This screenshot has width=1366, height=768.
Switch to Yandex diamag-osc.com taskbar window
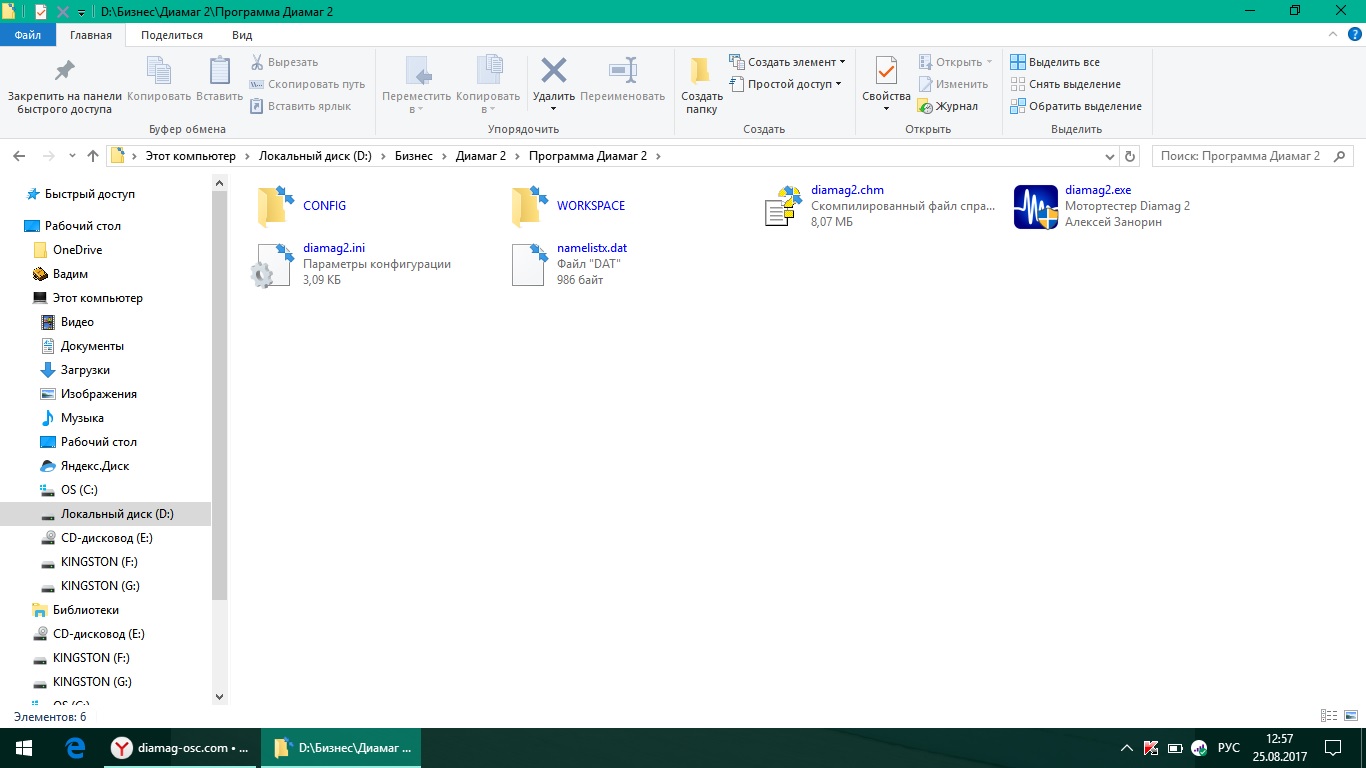pos(180,748)
